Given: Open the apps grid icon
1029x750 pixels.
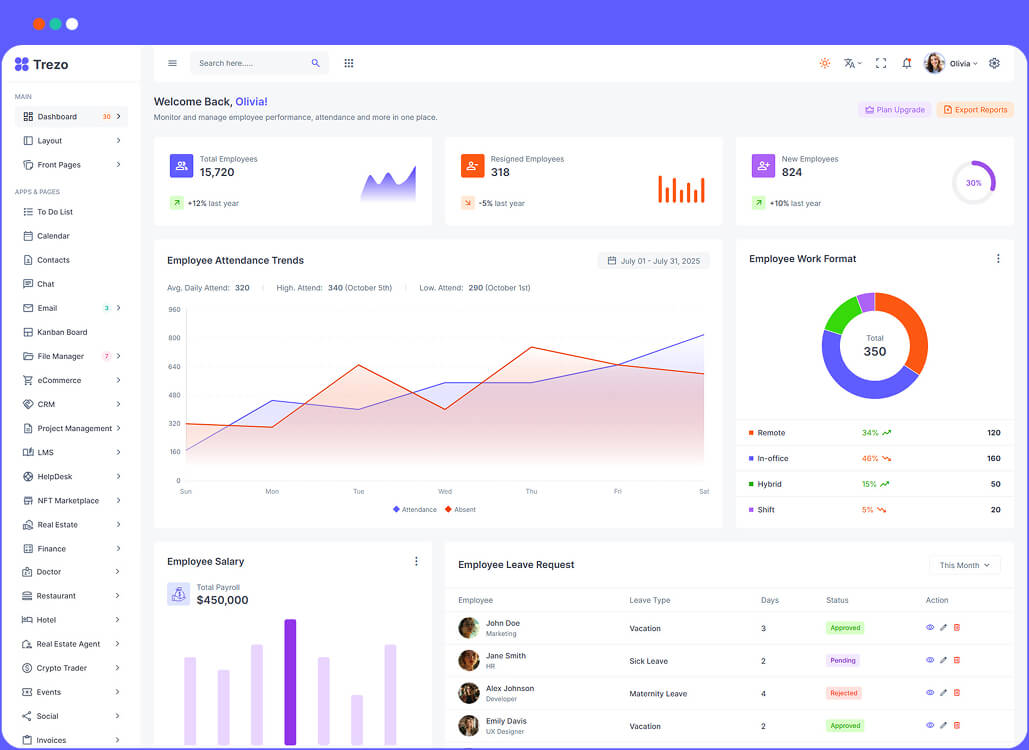Looking at the screenshot, I should click(x=349, y=63).
